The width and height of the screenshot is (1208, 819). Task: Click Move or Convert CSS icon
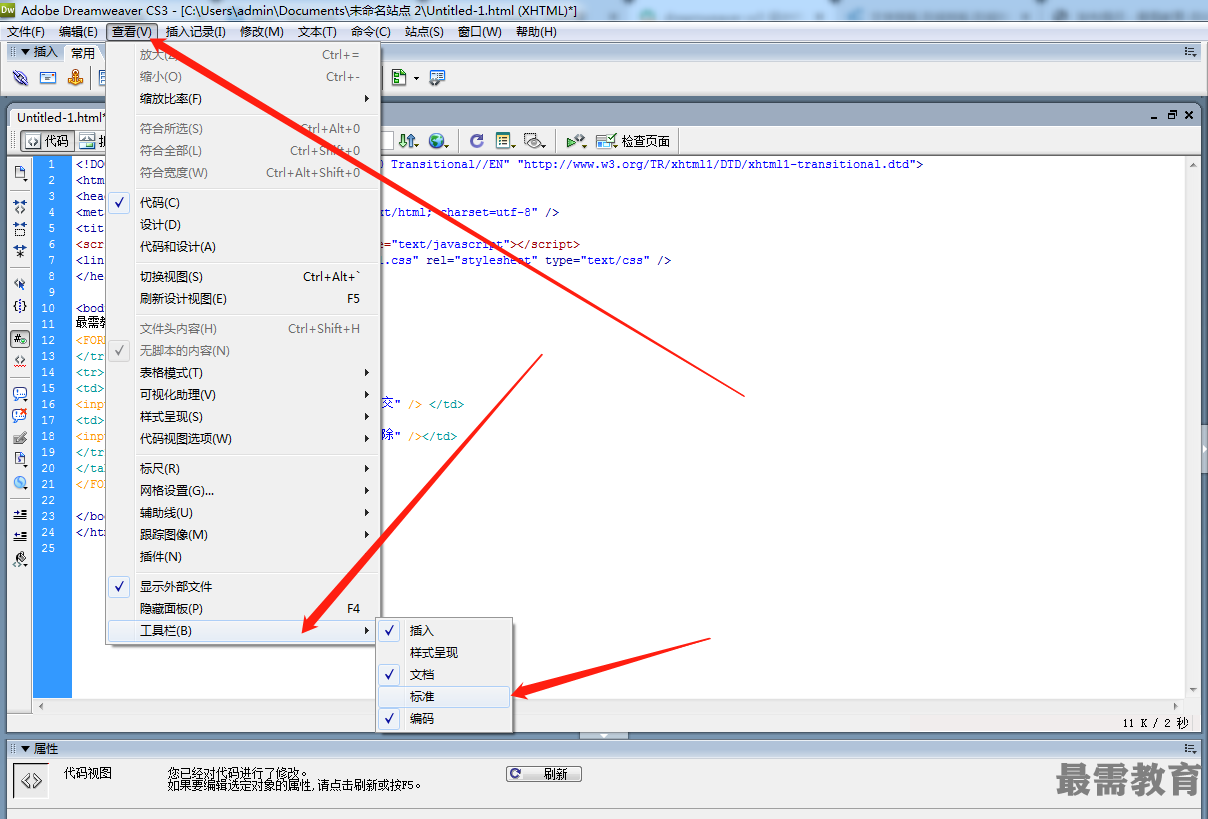tap(20, 482)
